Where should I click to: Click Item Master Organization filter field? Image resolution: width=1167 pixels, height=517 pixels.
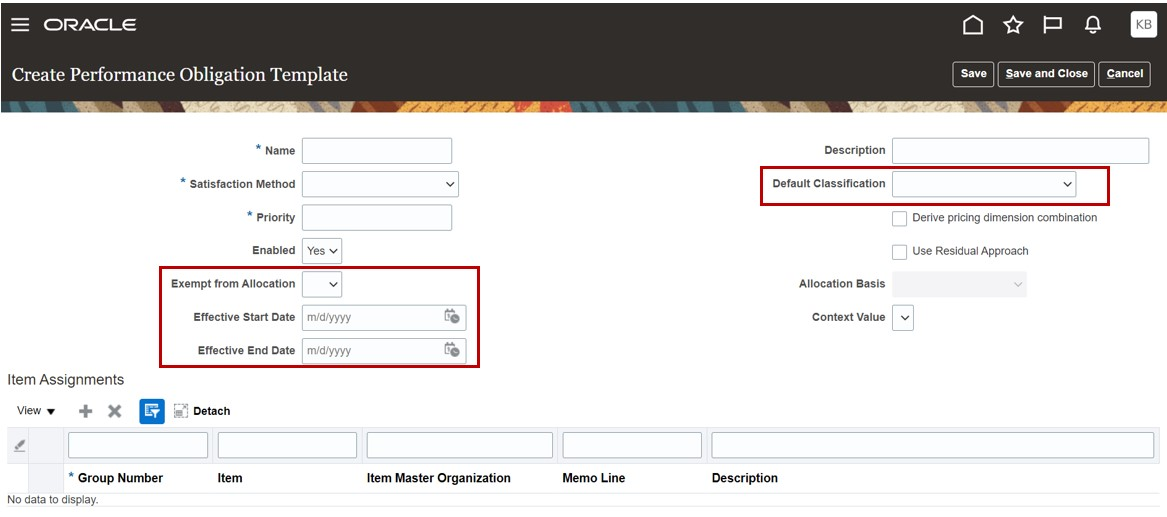(x=460, y=445)
